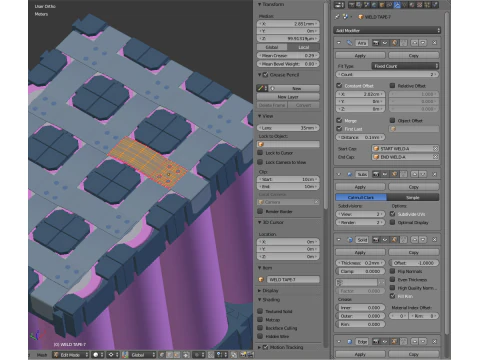Click New in Grease Pencil panel
The height and width of the screenshot is (360, 480).
(294, 88)
